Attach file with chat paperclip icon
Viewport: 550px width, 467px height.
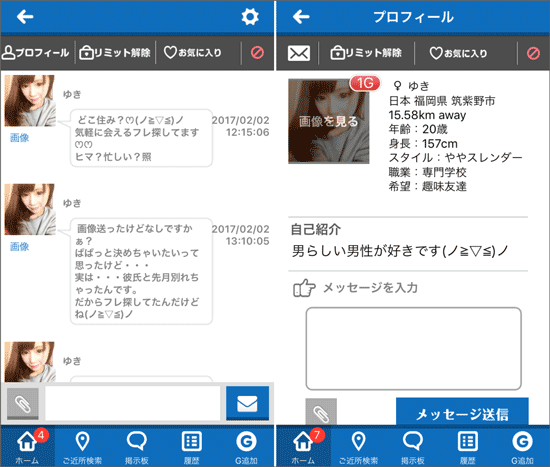point(23,403)
